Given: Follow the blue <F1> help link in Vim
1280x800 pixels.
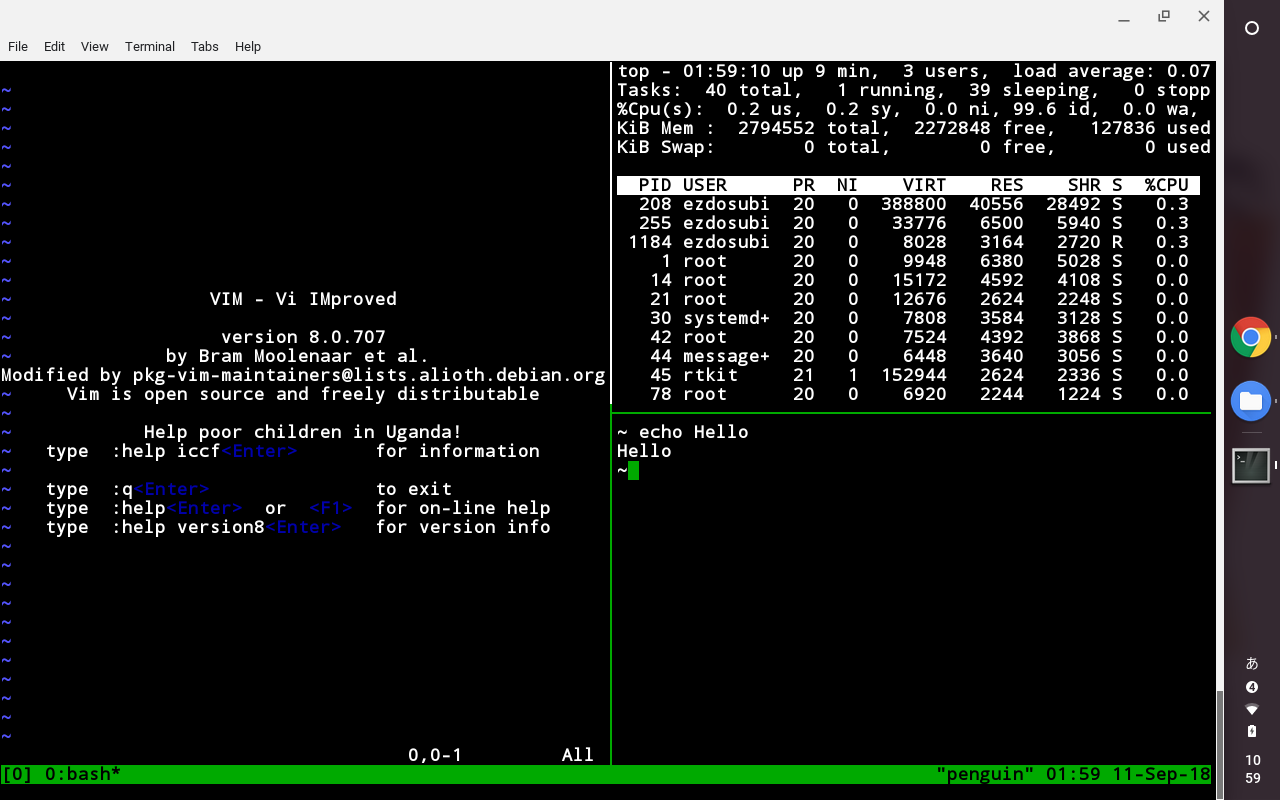Looking at the screenshot, I should coord(330,507).
